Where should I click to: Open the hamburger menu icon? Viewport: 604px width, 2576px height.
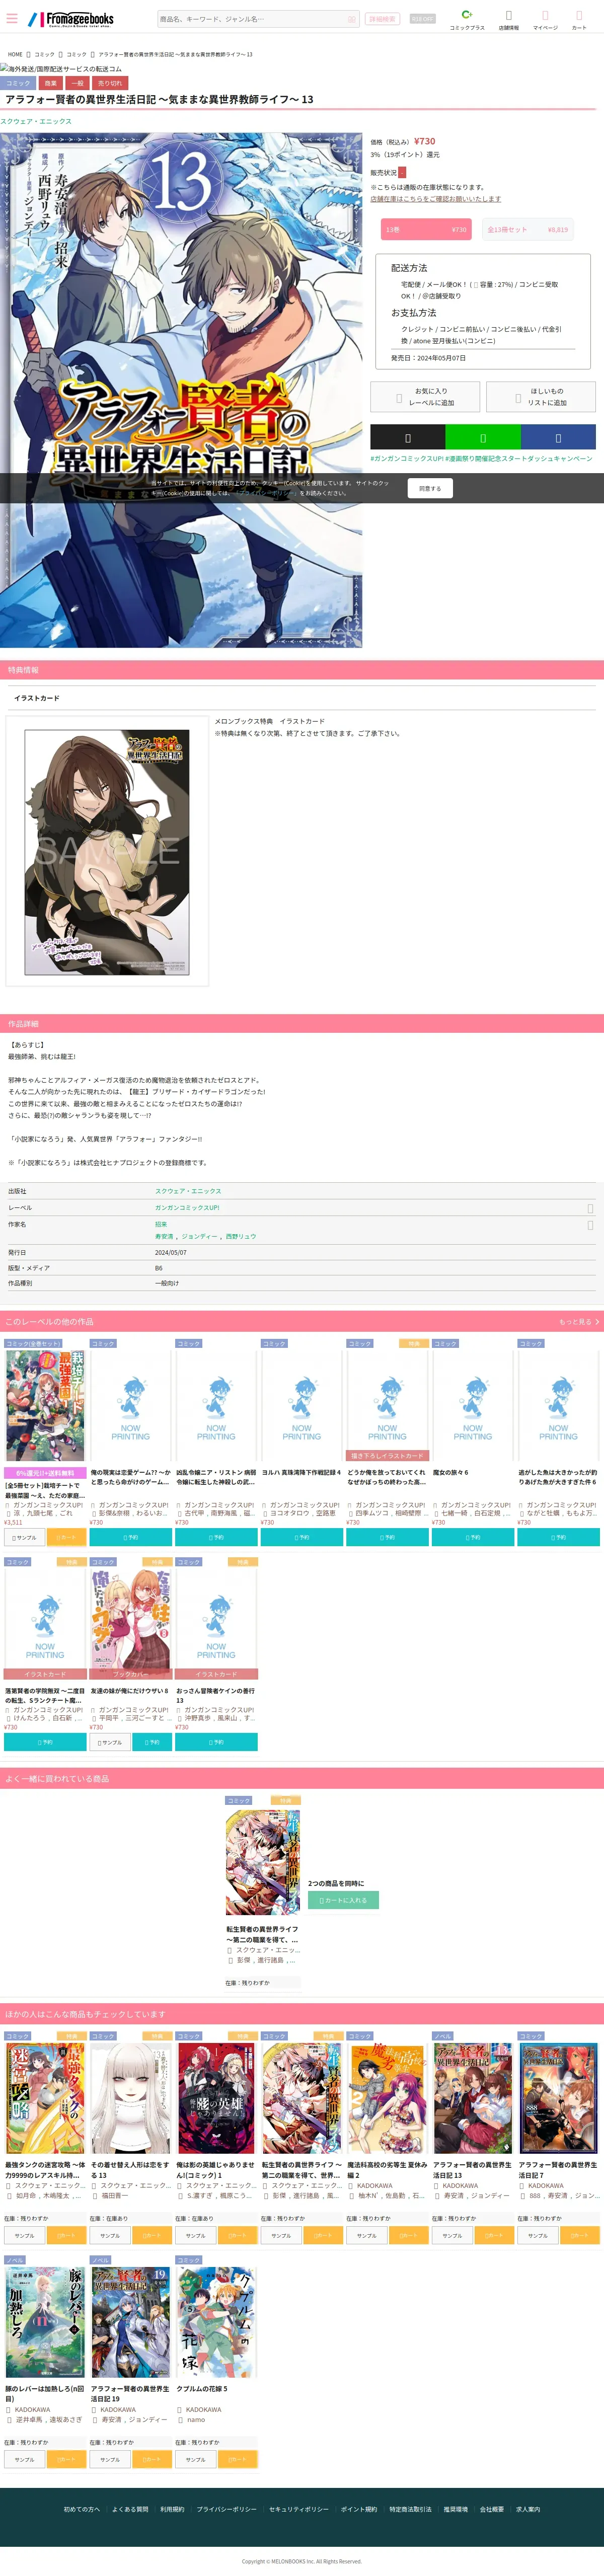pos(12,18)
